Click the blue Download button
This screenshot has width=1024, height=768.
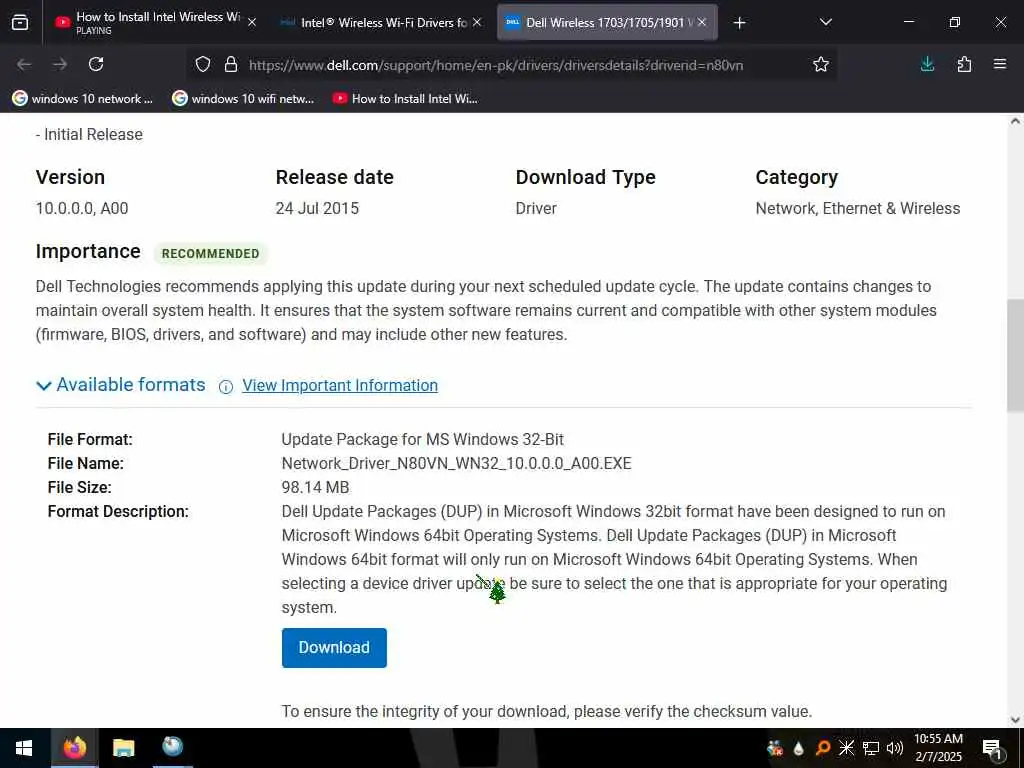[x=334, y=647]
